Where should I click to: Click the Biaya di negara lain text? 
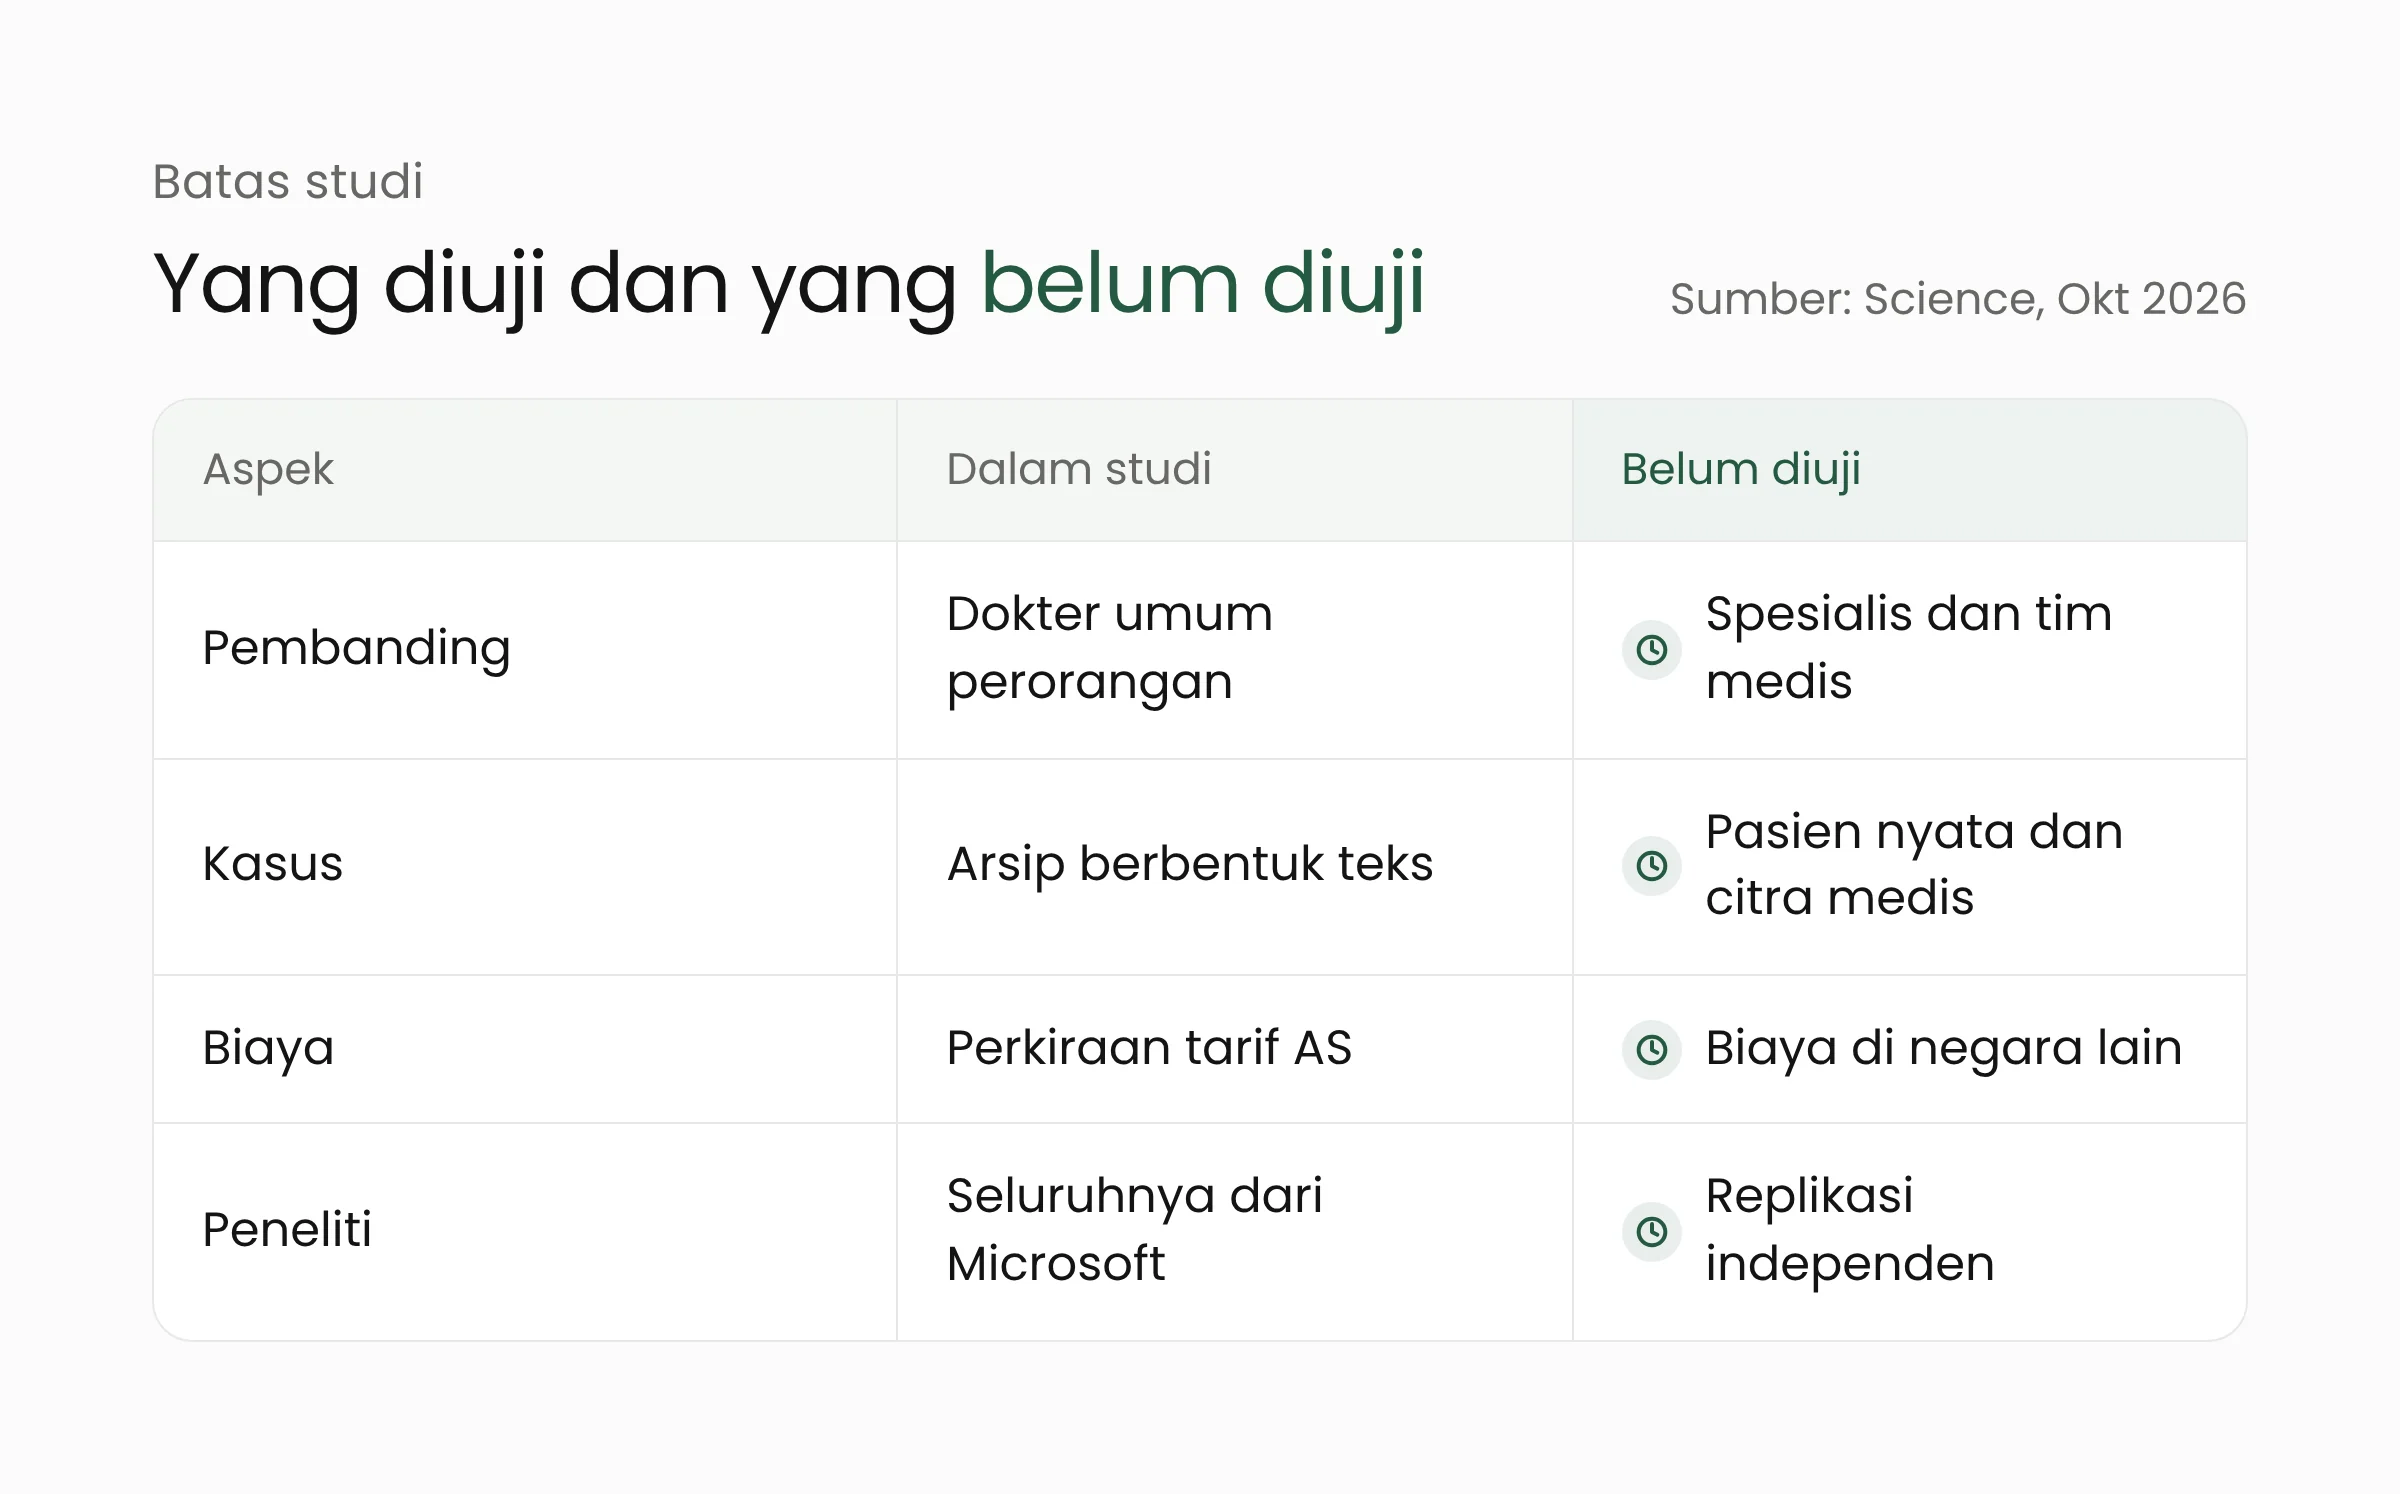click(1944, 1049)
